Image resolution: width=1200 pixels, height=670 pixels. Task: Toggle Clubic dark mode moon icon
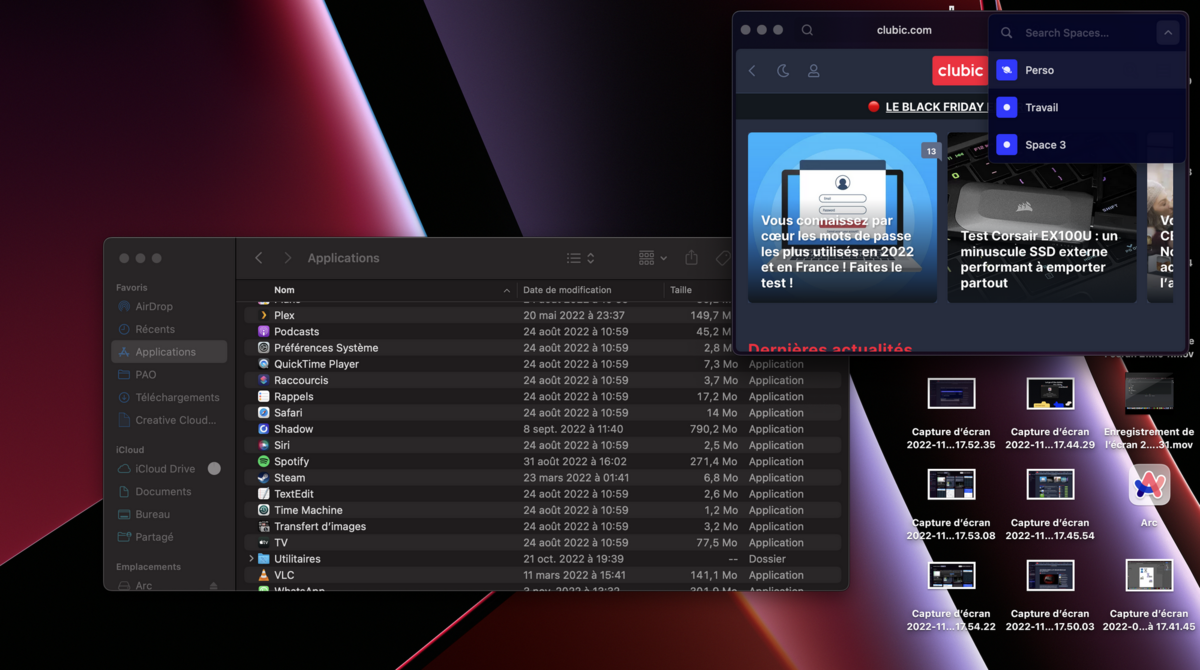[x=783, y=71]
